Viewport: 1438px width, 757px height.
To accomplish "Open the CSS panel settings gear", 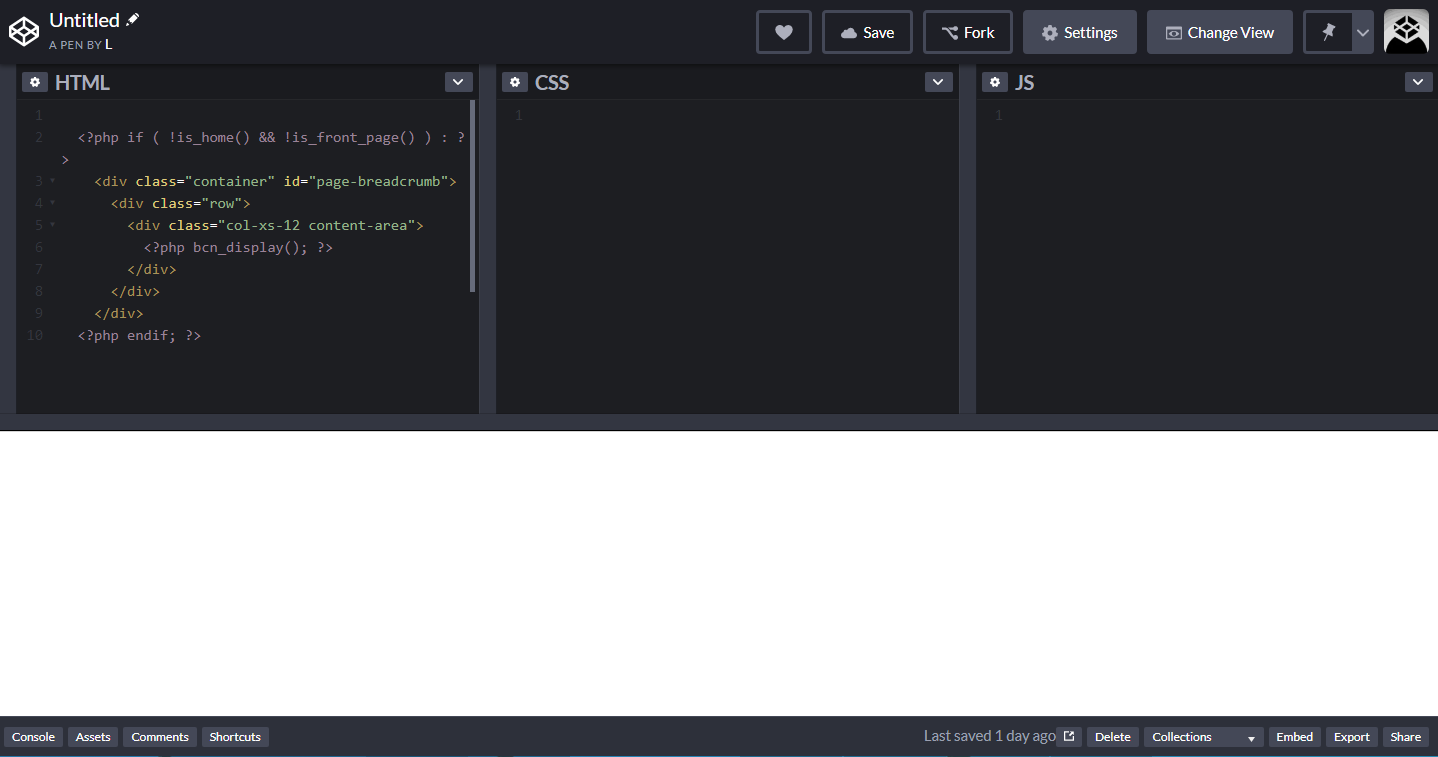I will [x=515, y=81].
